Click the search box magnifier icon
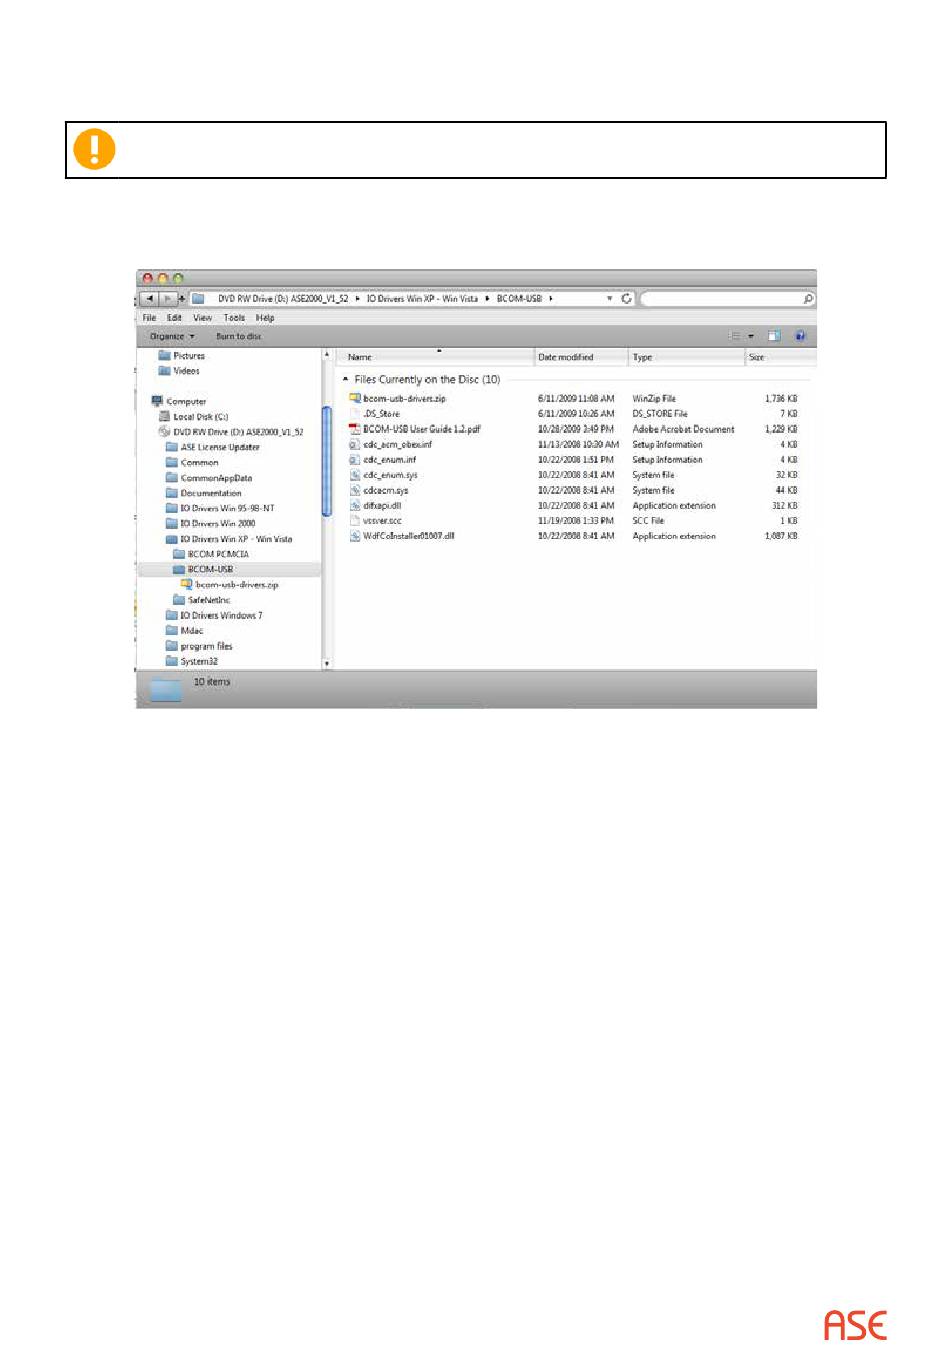The height and width of the screenshot is (1353, 950). [x=808, y=298]
